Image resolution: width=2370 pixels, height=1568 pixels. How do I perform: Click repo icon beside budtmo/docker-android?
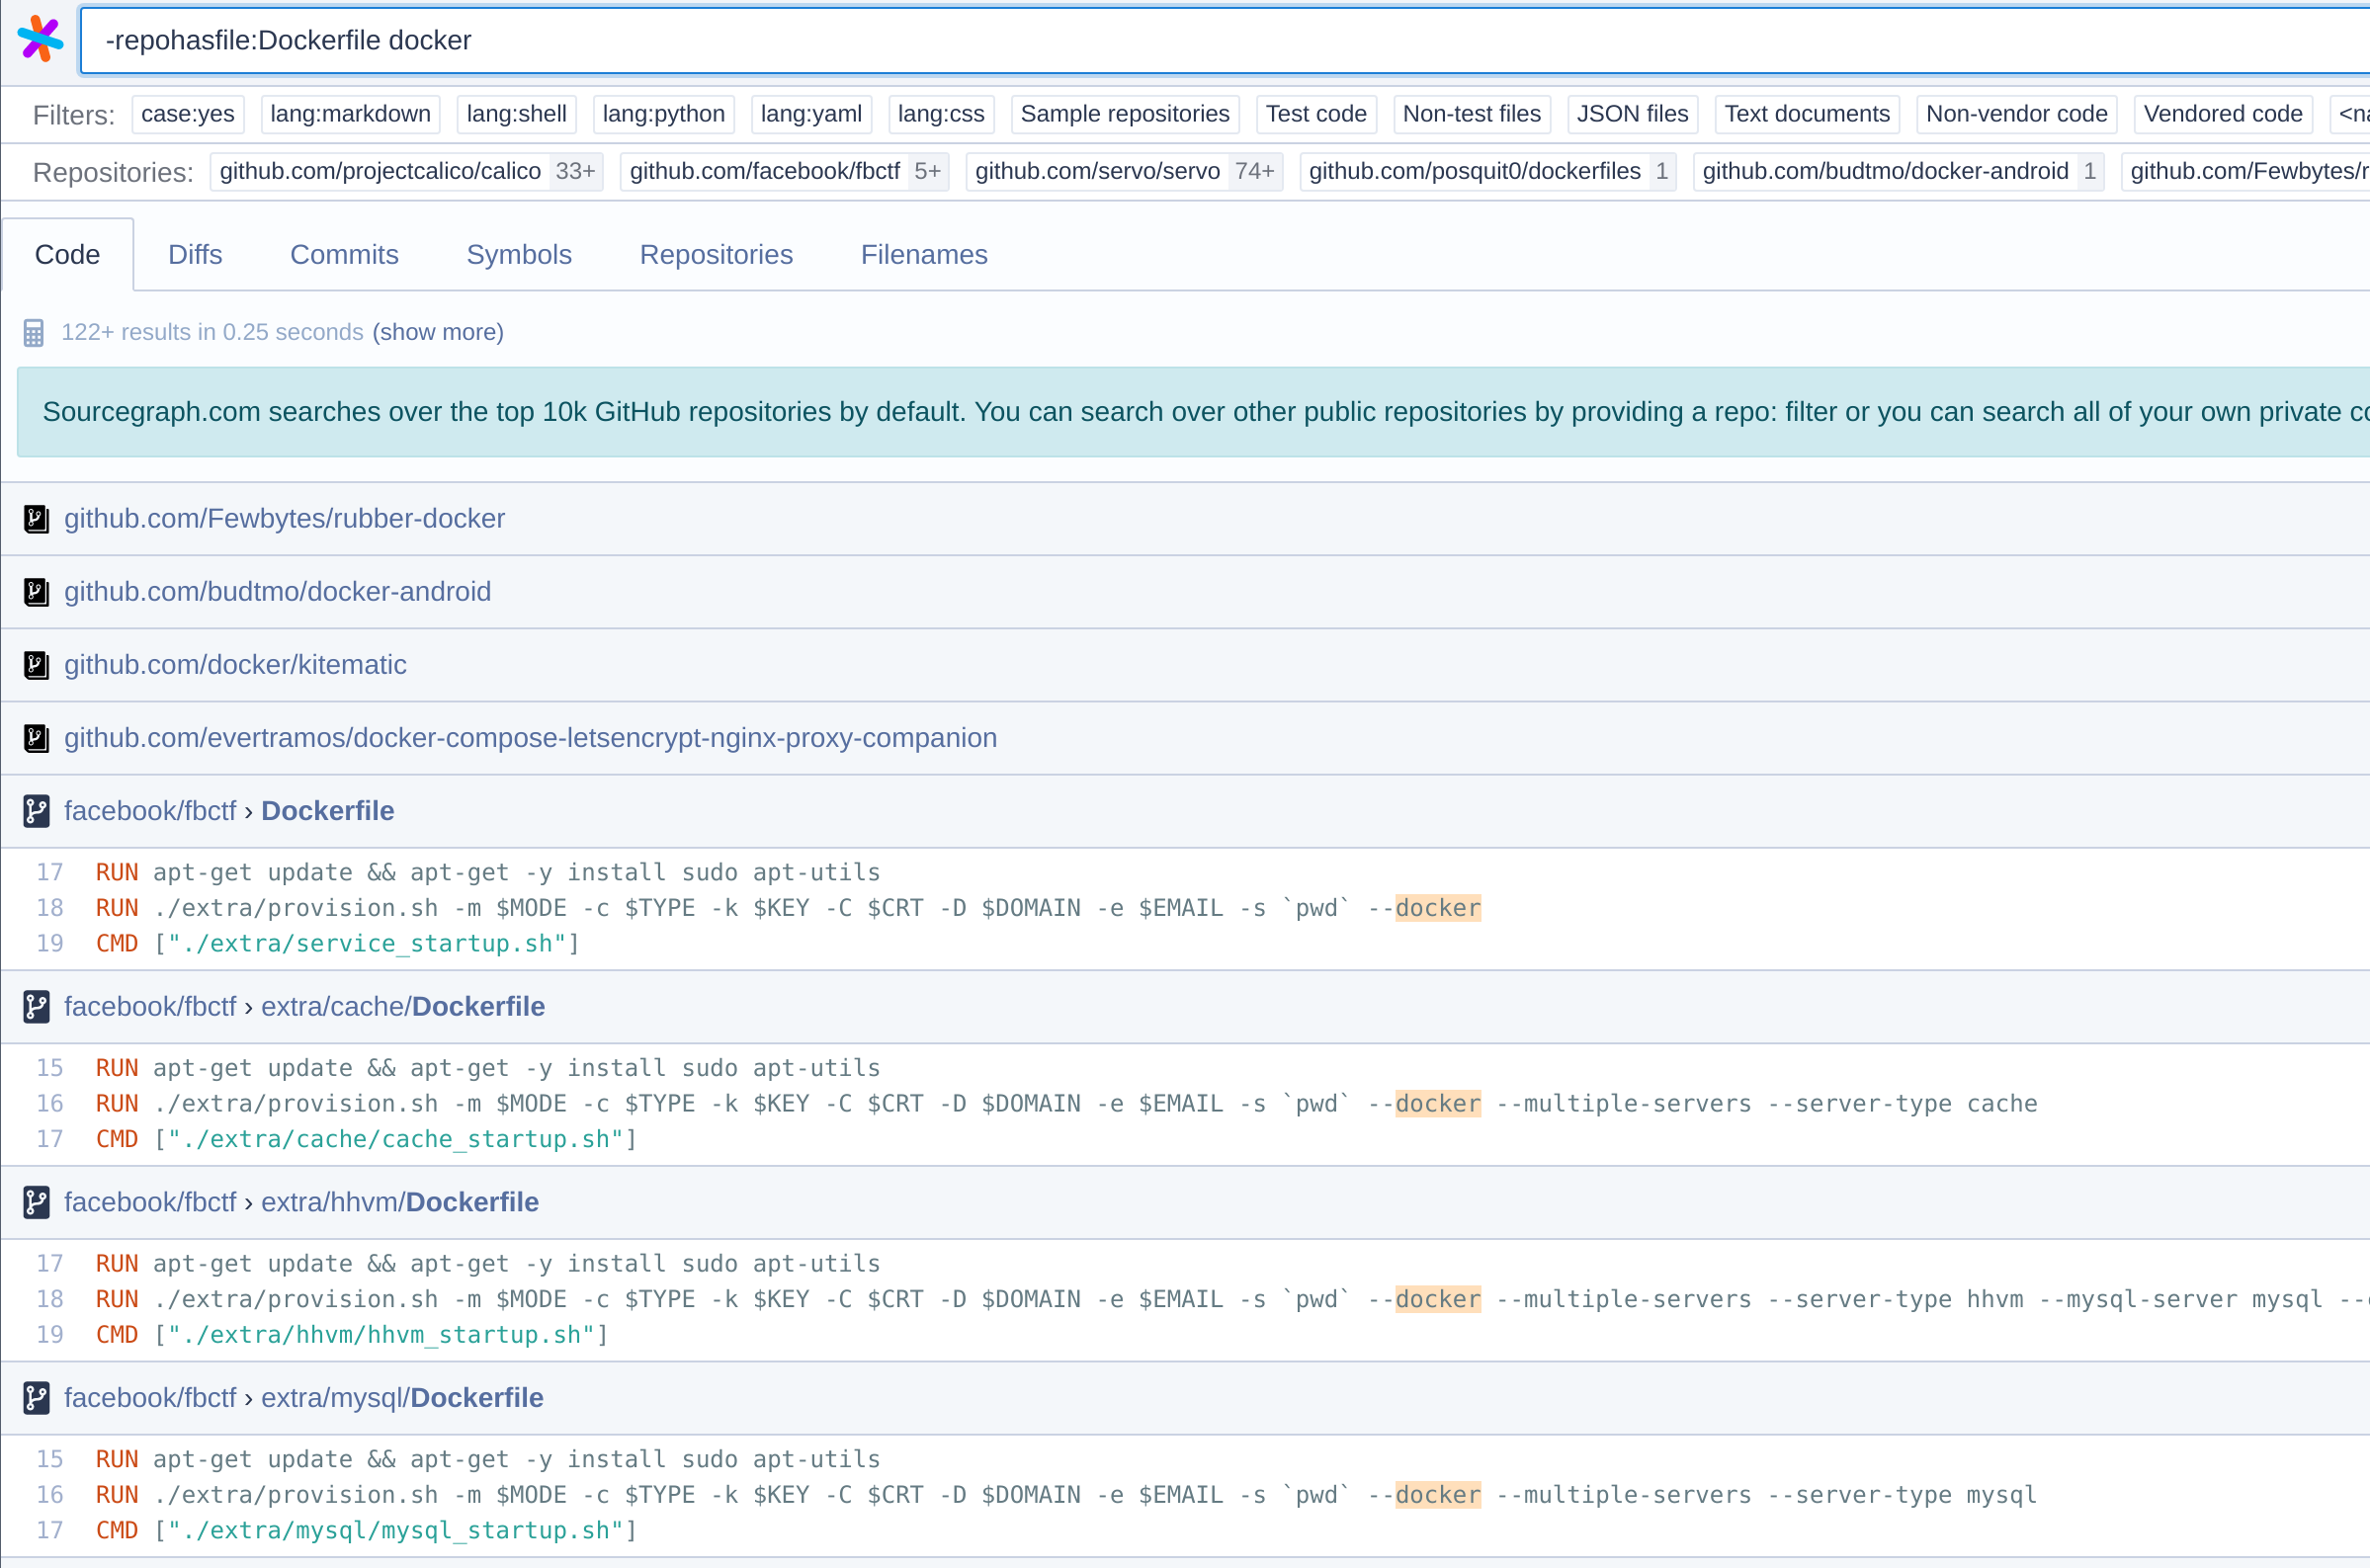pyautogui.click(x=36, y=592)
